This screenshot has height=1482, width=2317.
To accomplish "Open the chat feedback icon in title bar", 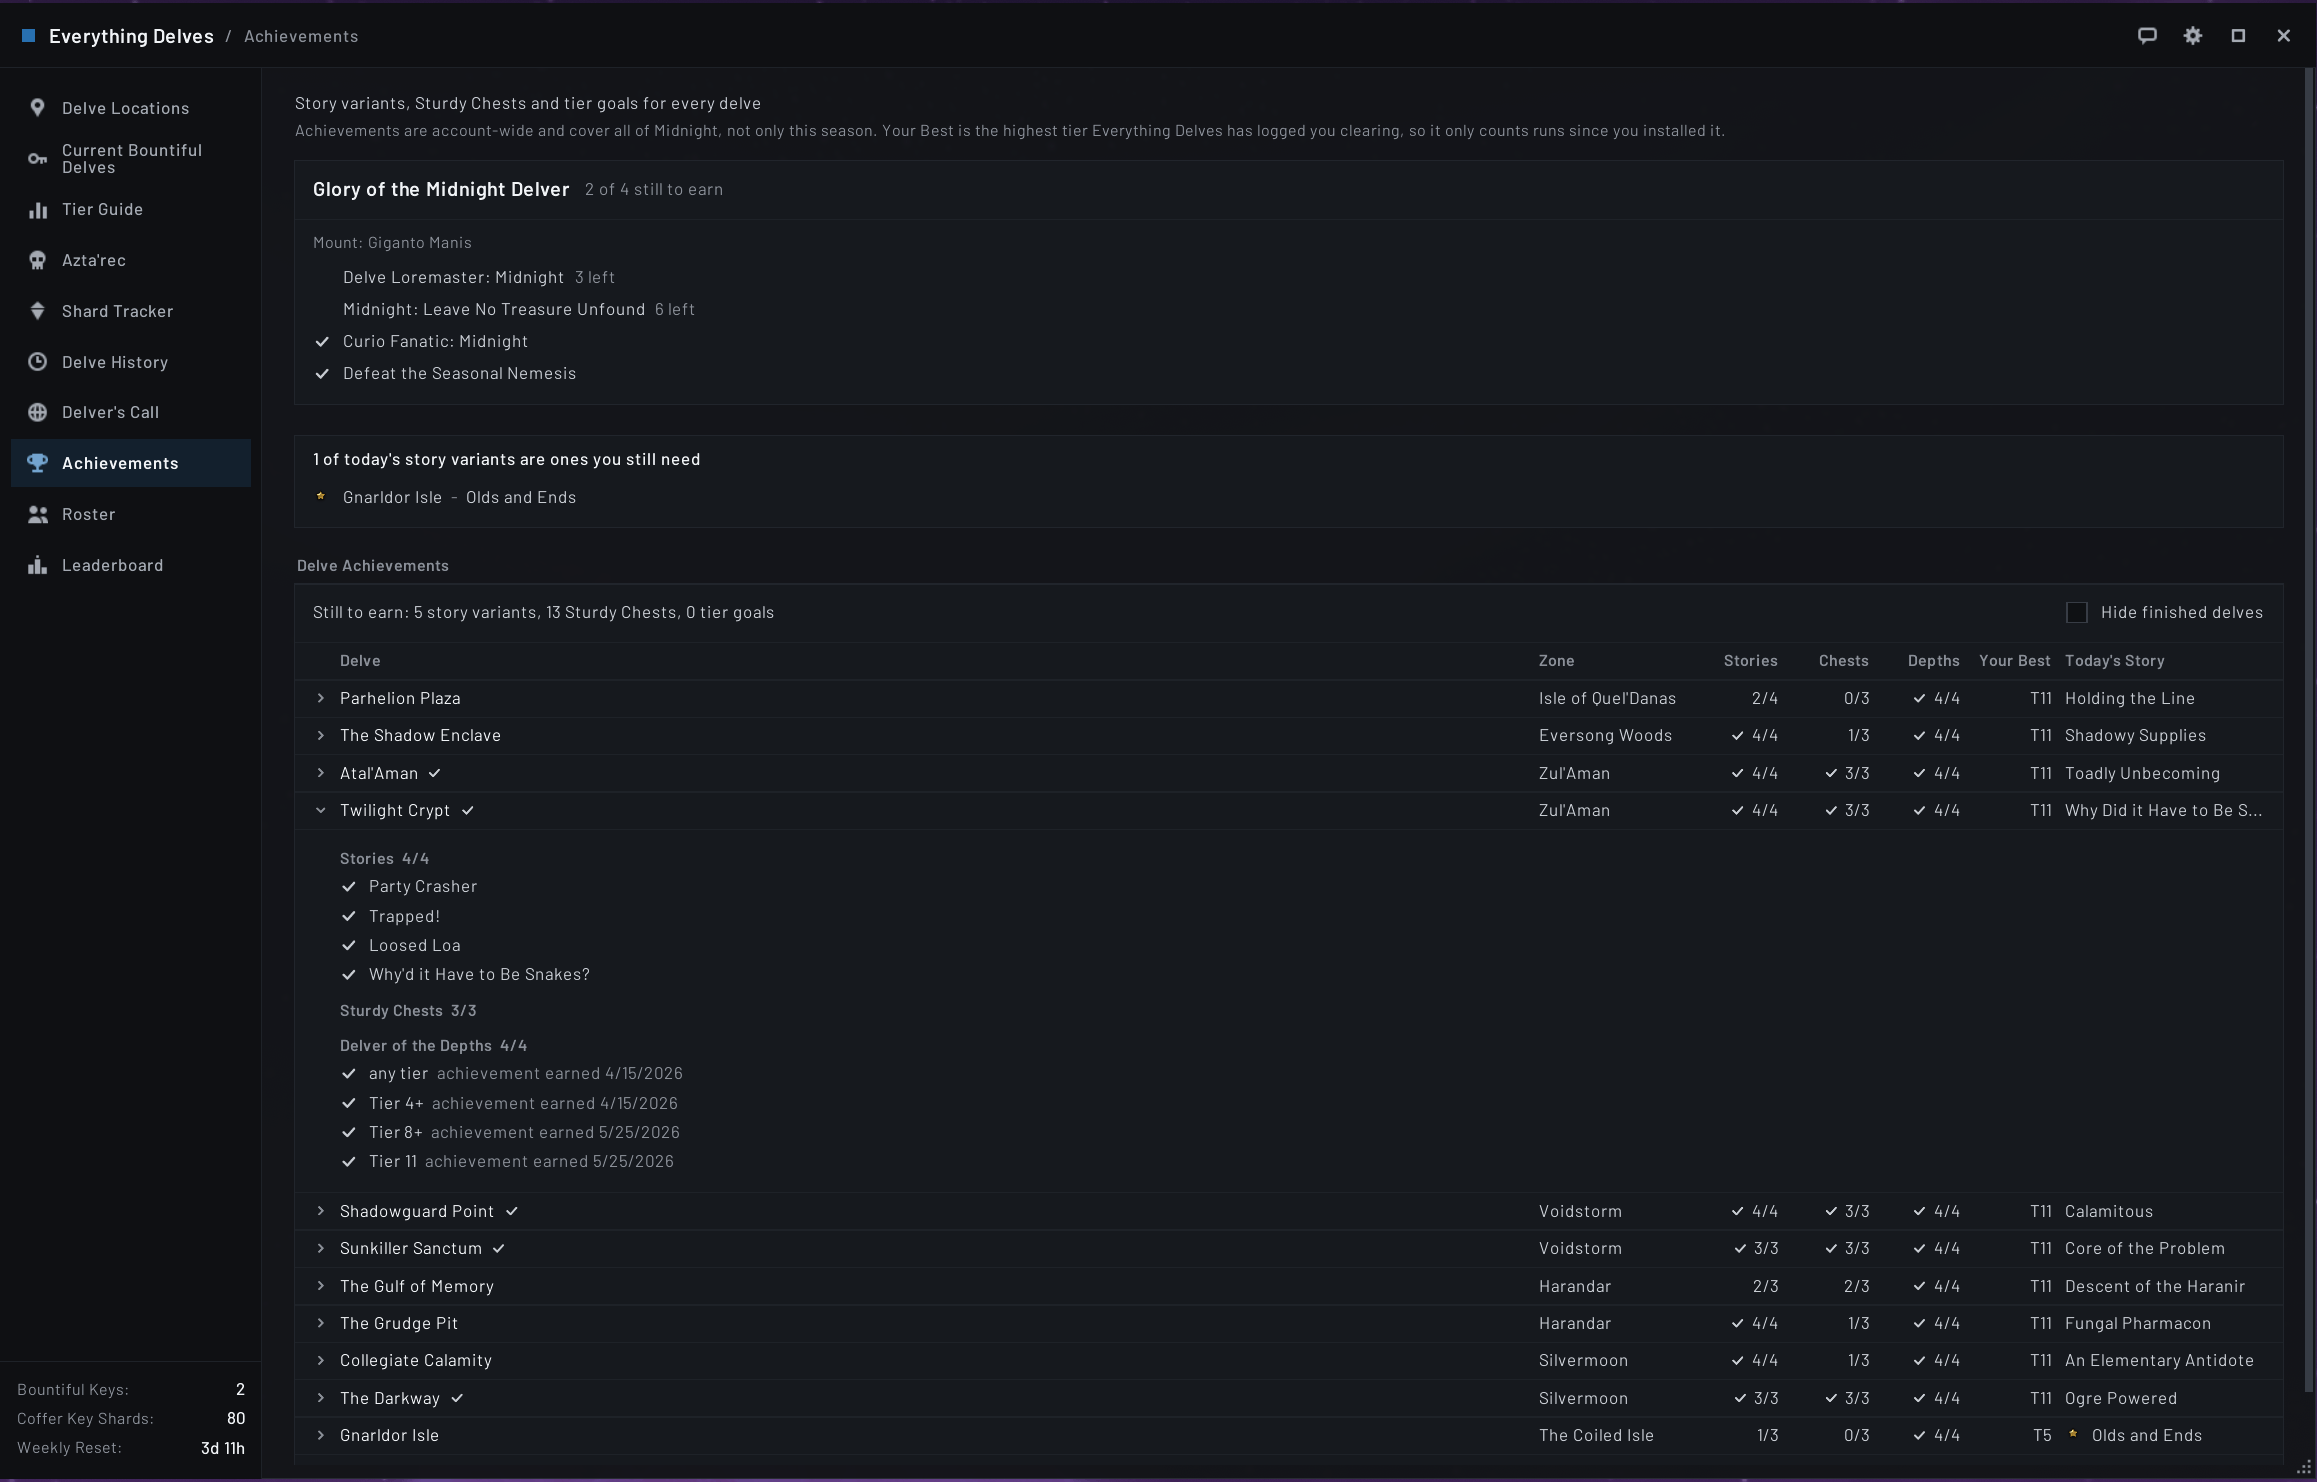I will pos(2147,36).
